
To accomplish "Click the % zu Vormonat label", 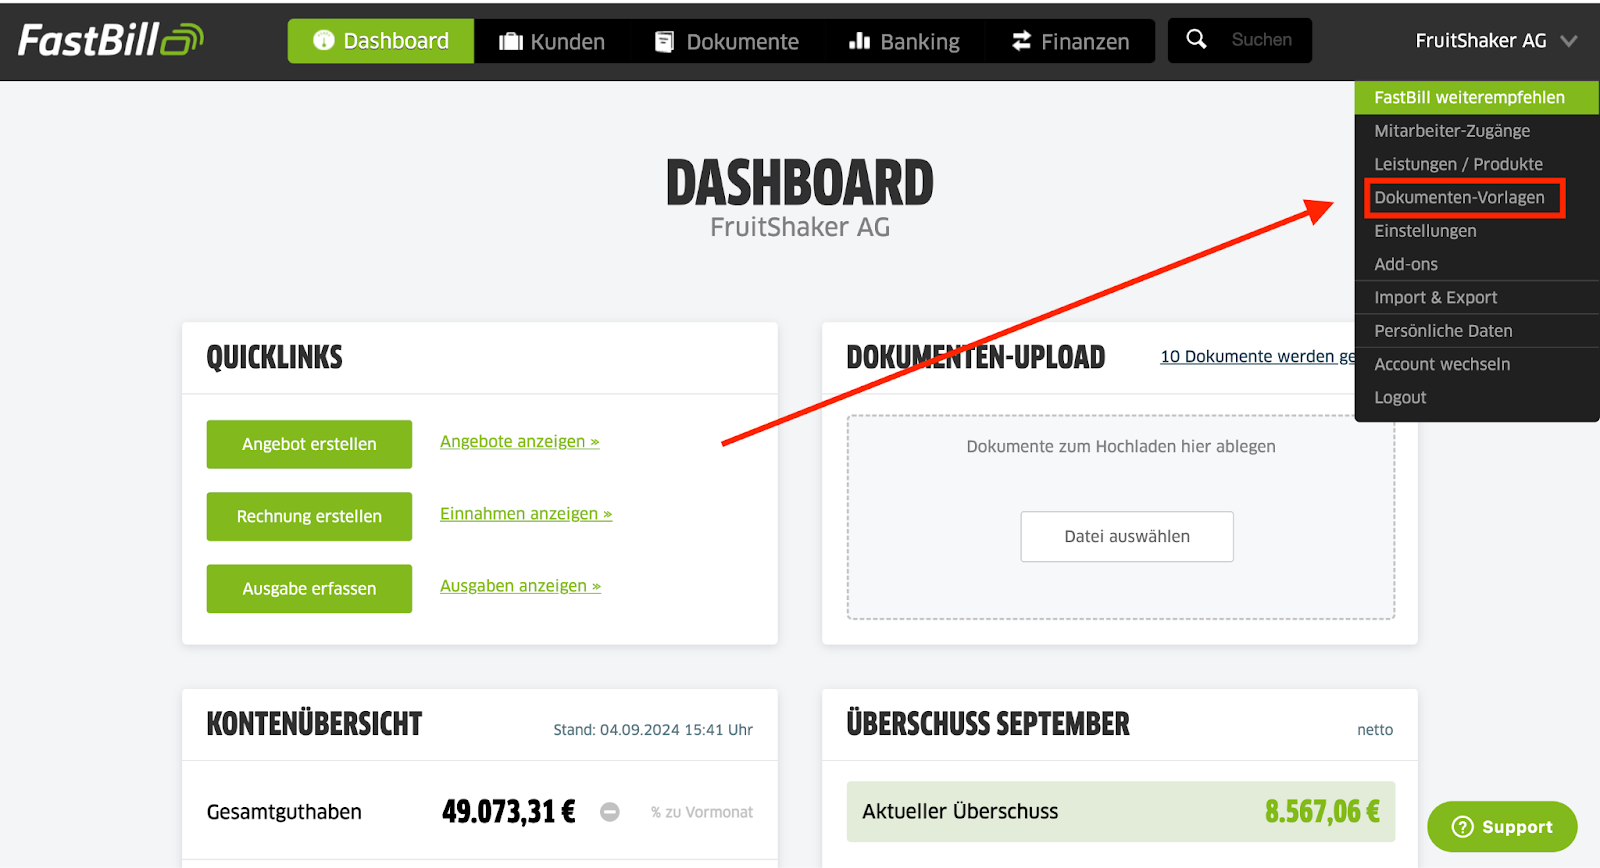I will click(x=702, y=812).
